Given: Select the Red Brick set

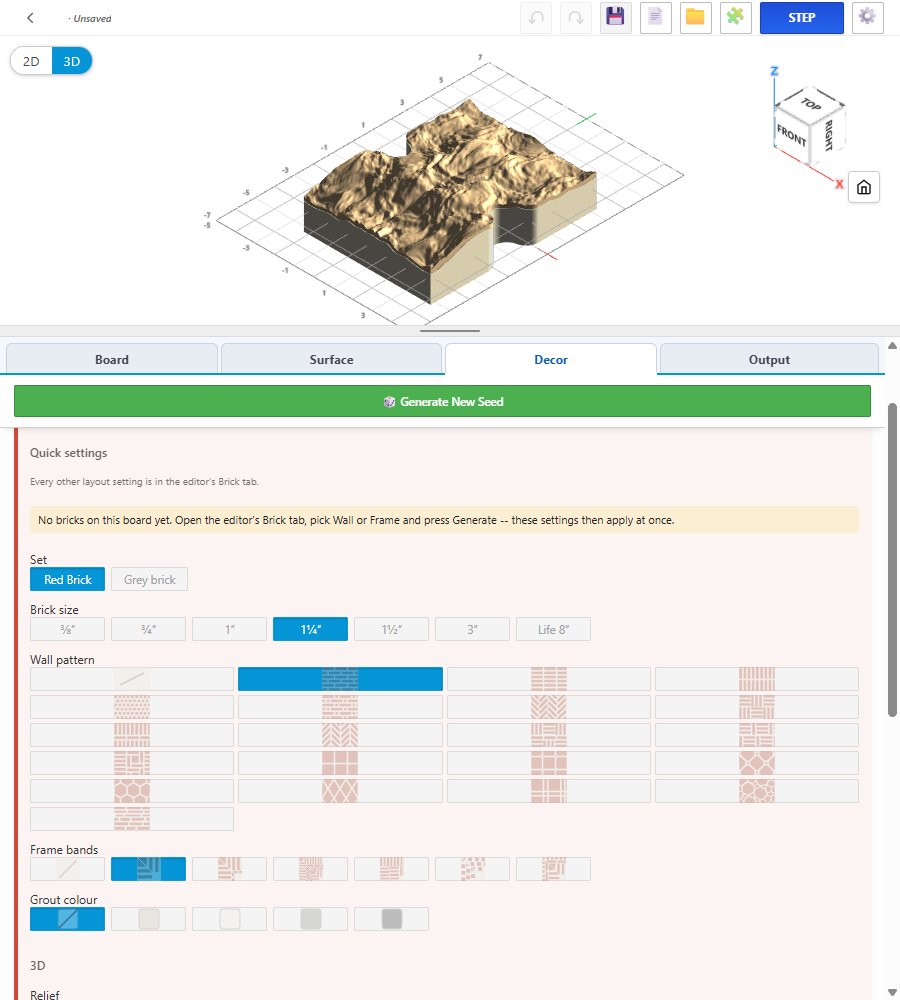Looking at the screenshot, I should coord(68,580).
